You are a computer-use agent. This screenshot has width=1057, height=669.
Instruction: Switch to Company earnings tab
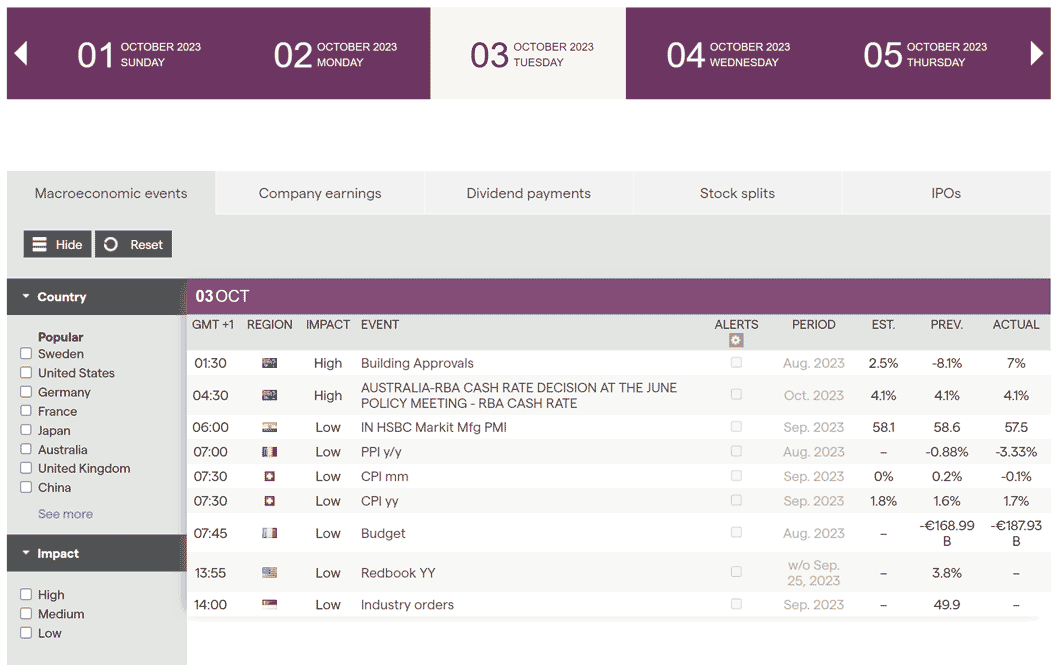320,193
